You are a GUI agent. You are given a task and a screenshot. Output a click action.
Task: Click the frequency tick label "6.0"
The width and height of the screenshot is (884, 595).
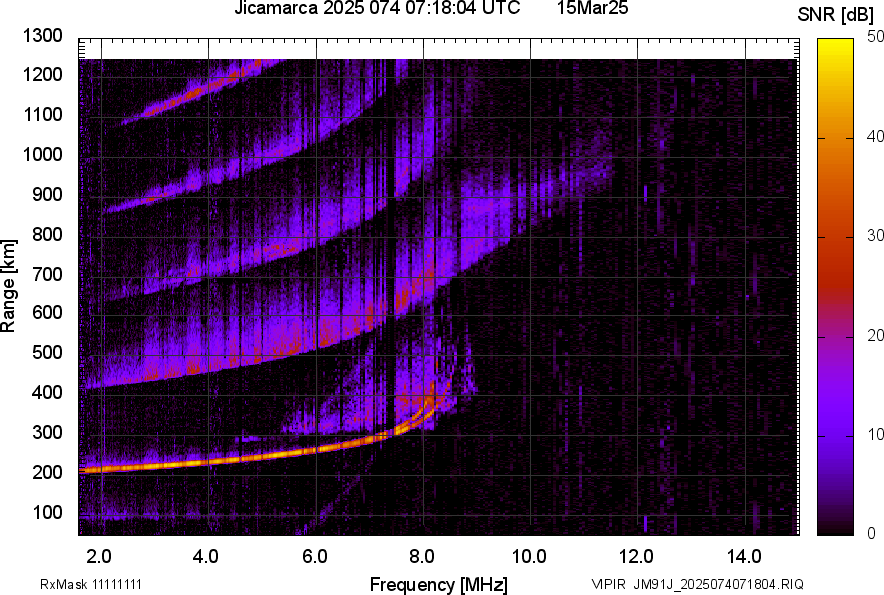(315, 557)
